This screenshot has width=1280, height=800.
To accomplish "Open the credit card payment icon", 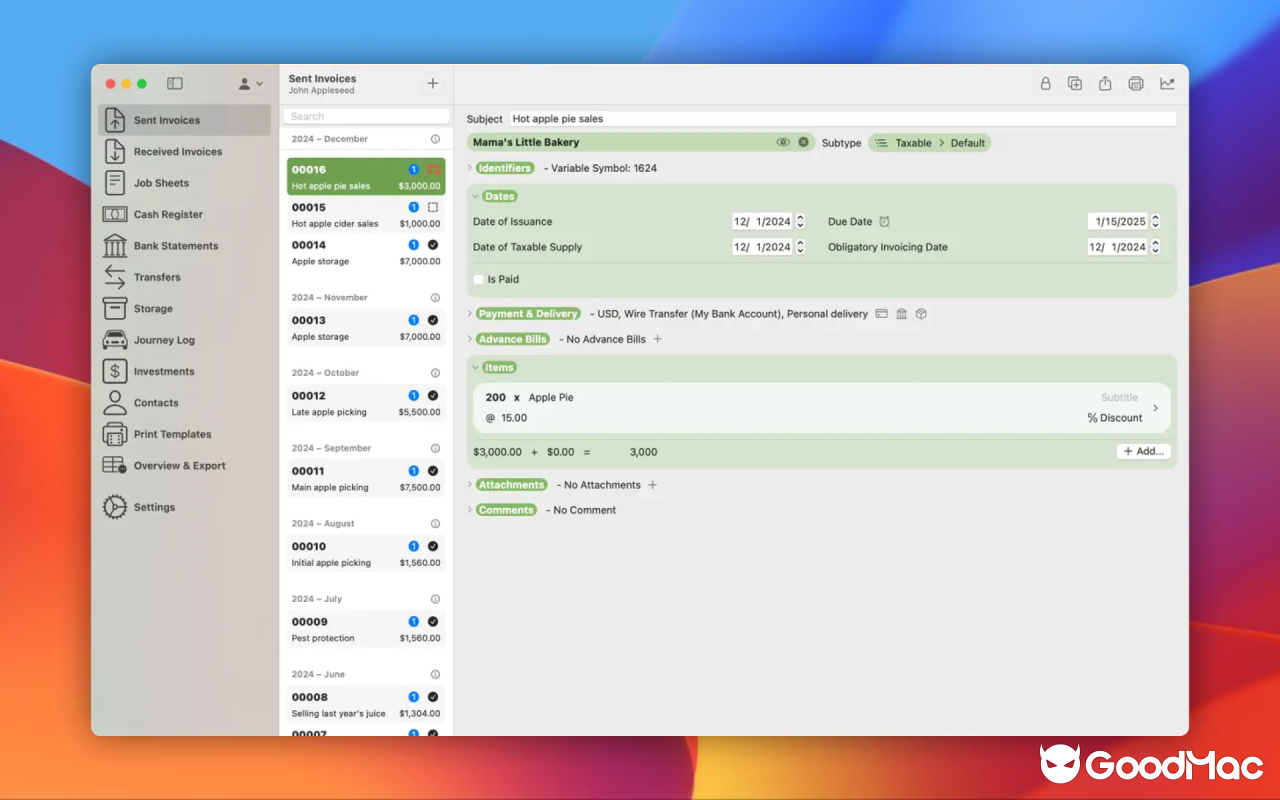I will 881,313.
